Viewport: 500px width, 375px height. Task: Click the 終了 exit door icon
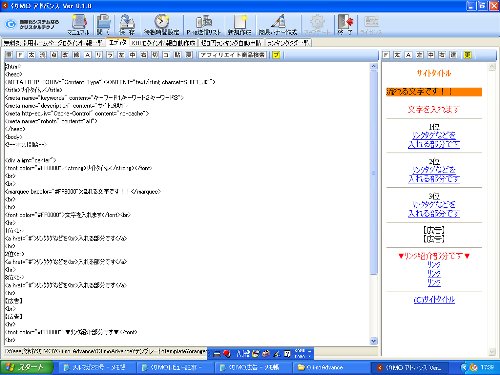coord(345,24)
